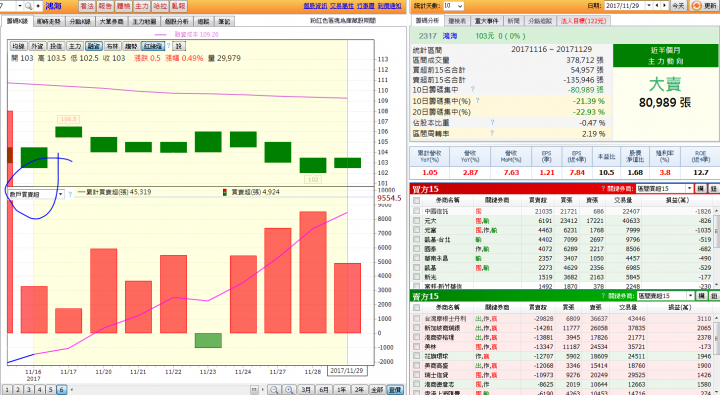Open the 行事曆 link

366,6
